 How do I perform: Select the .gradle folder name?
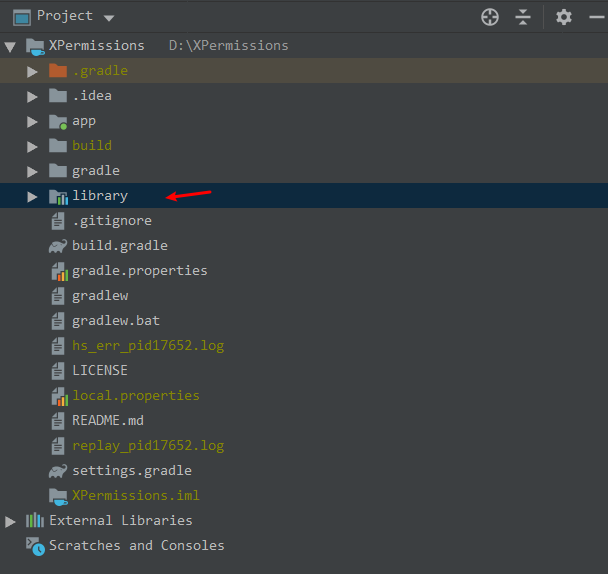point(100,71)
